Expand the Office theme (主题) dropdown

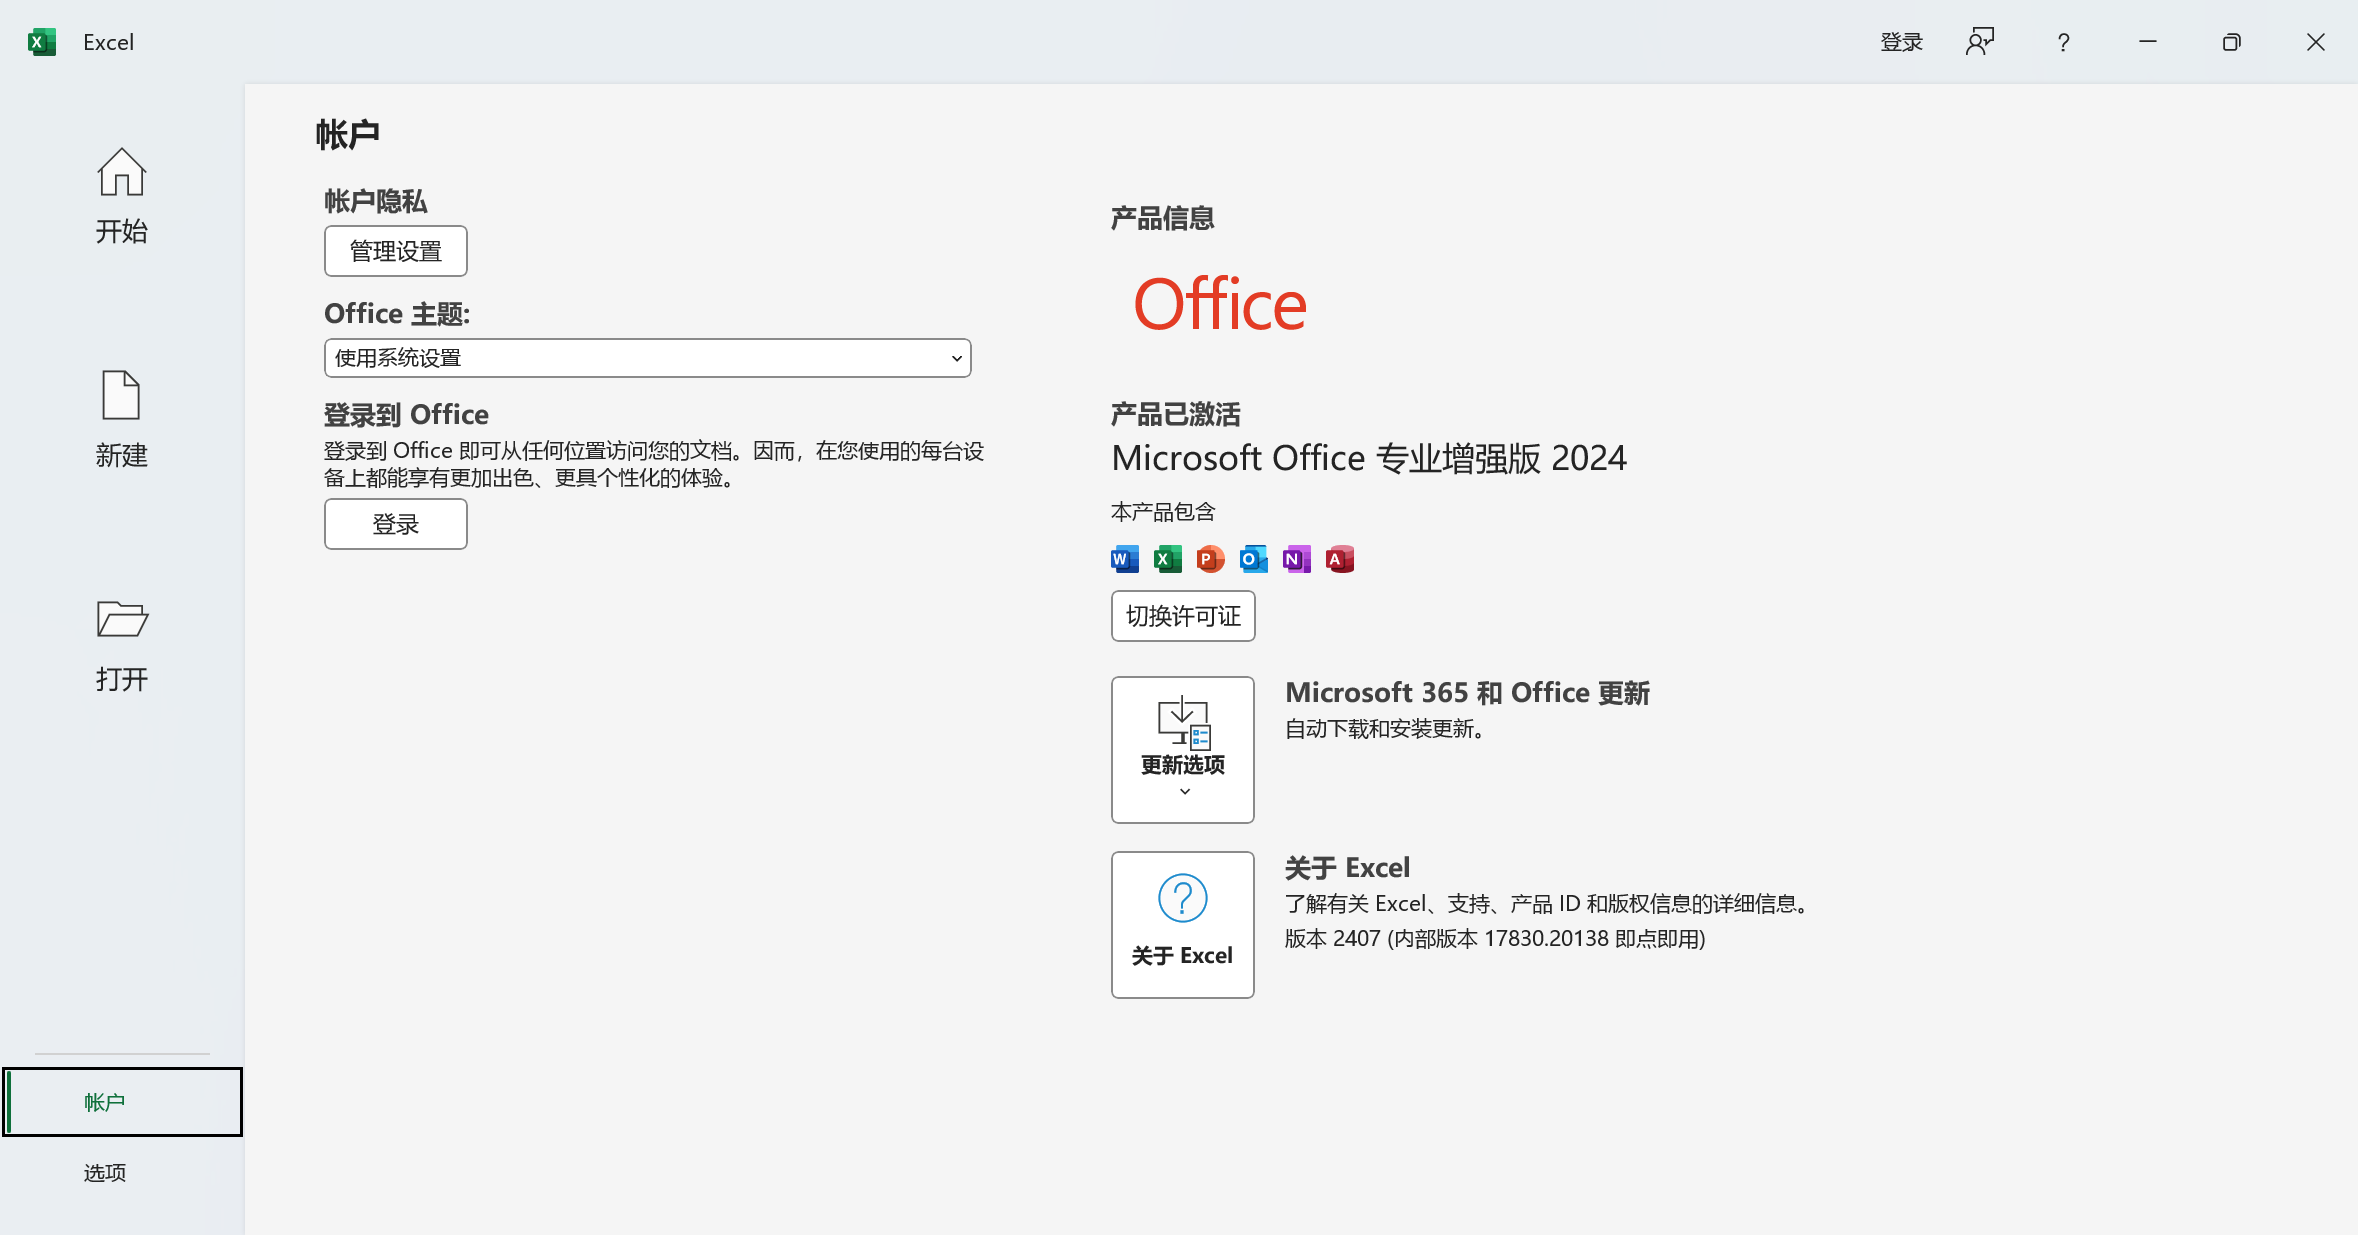(647, 358)
